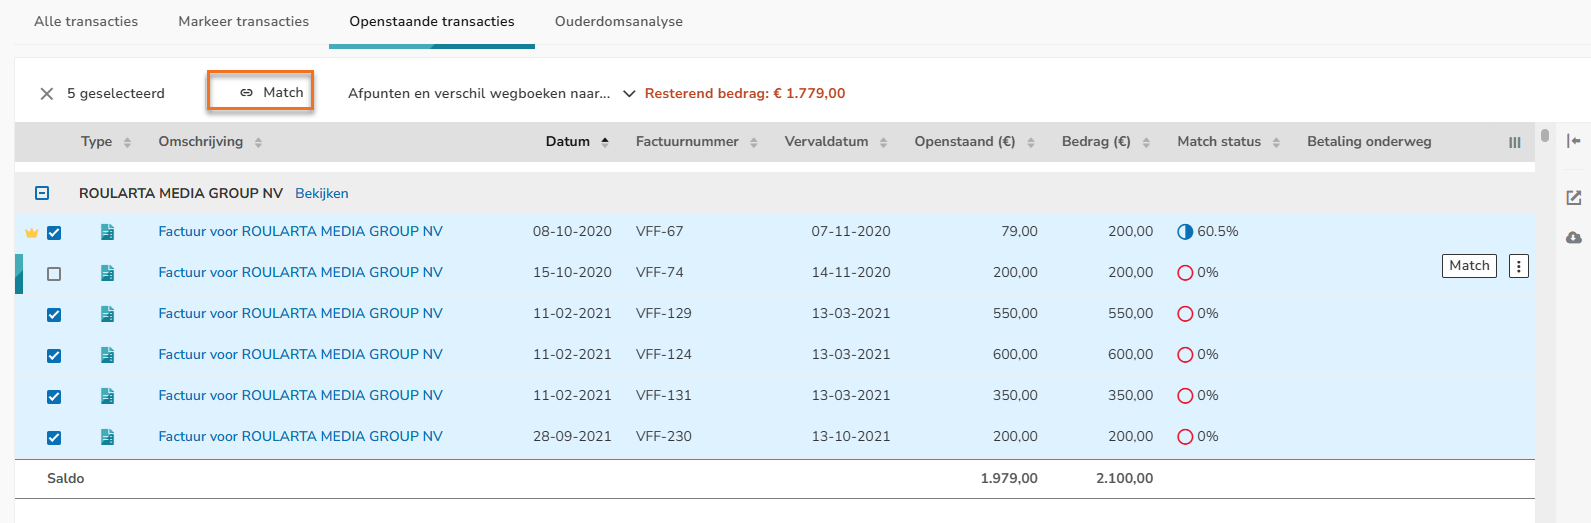Sort by Omschrijving column
The image size is (1591, 523).
click(x=210, y=142)
